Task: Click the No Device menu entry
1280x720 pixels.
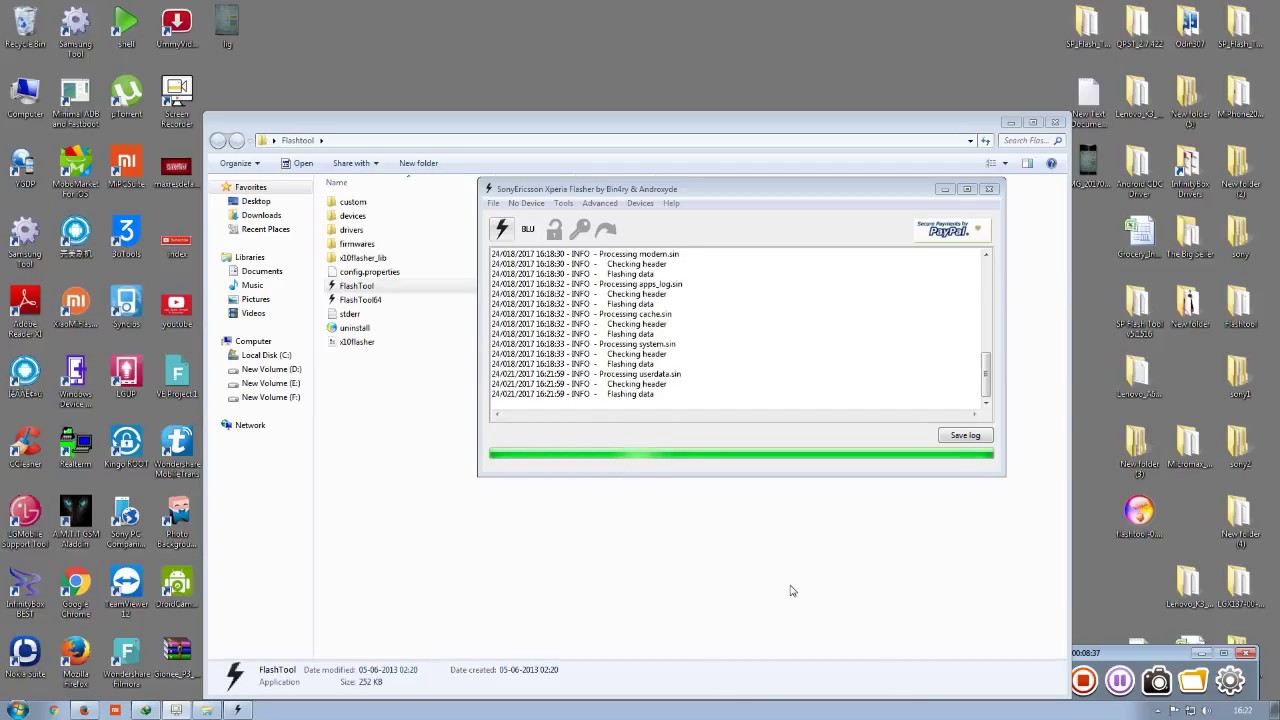Action: (526, 203)
